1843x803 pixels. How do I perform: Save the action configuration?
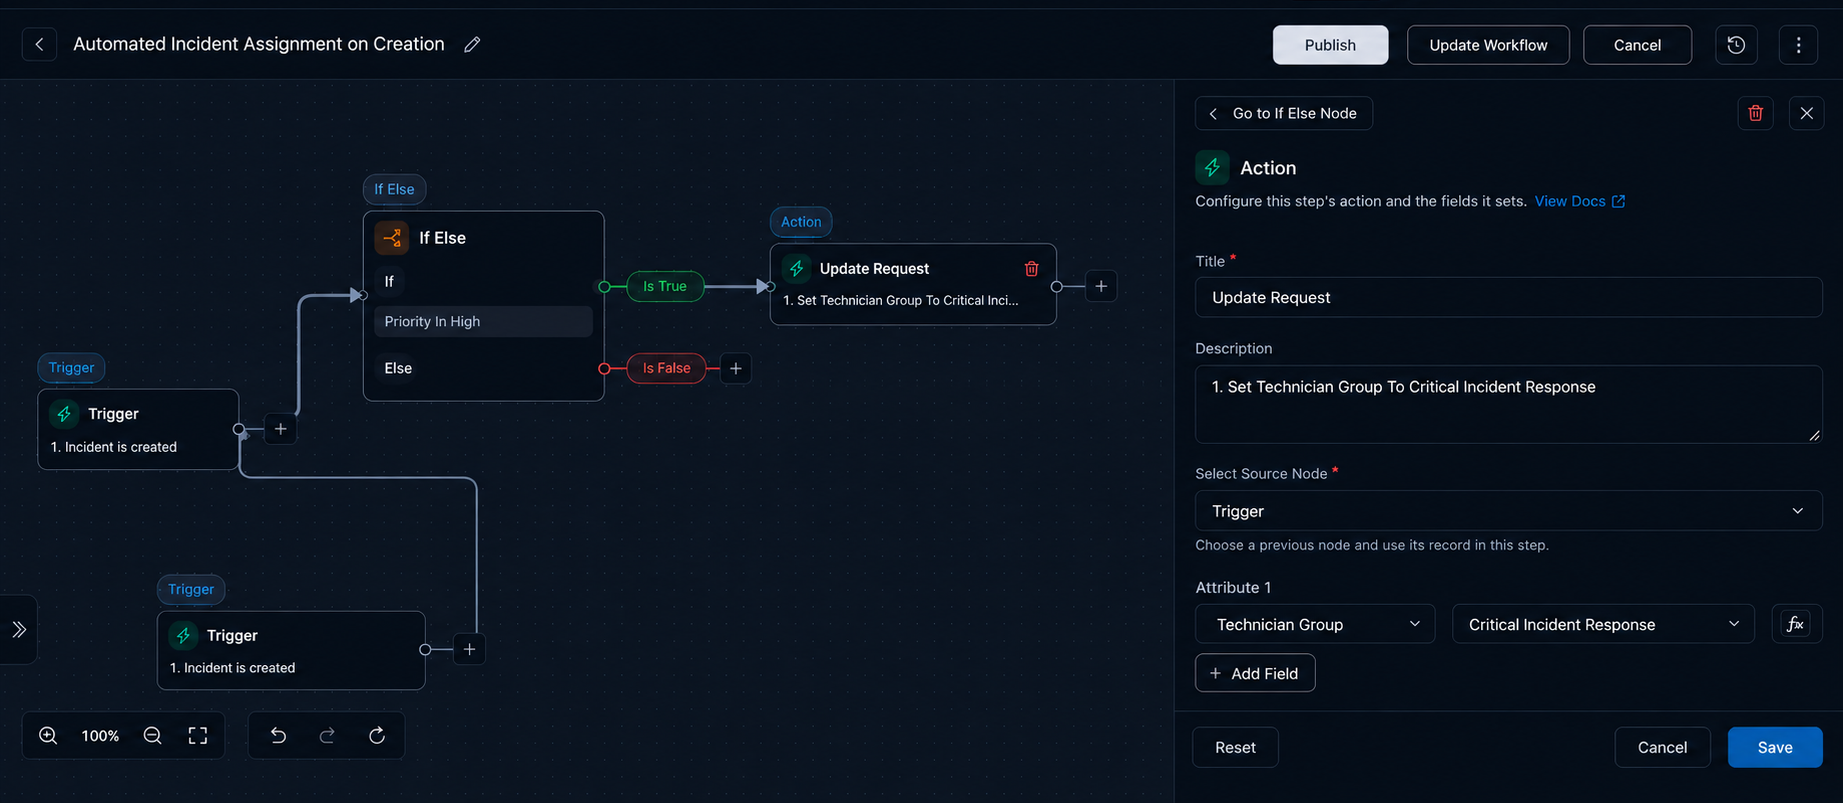(1775, 747)
